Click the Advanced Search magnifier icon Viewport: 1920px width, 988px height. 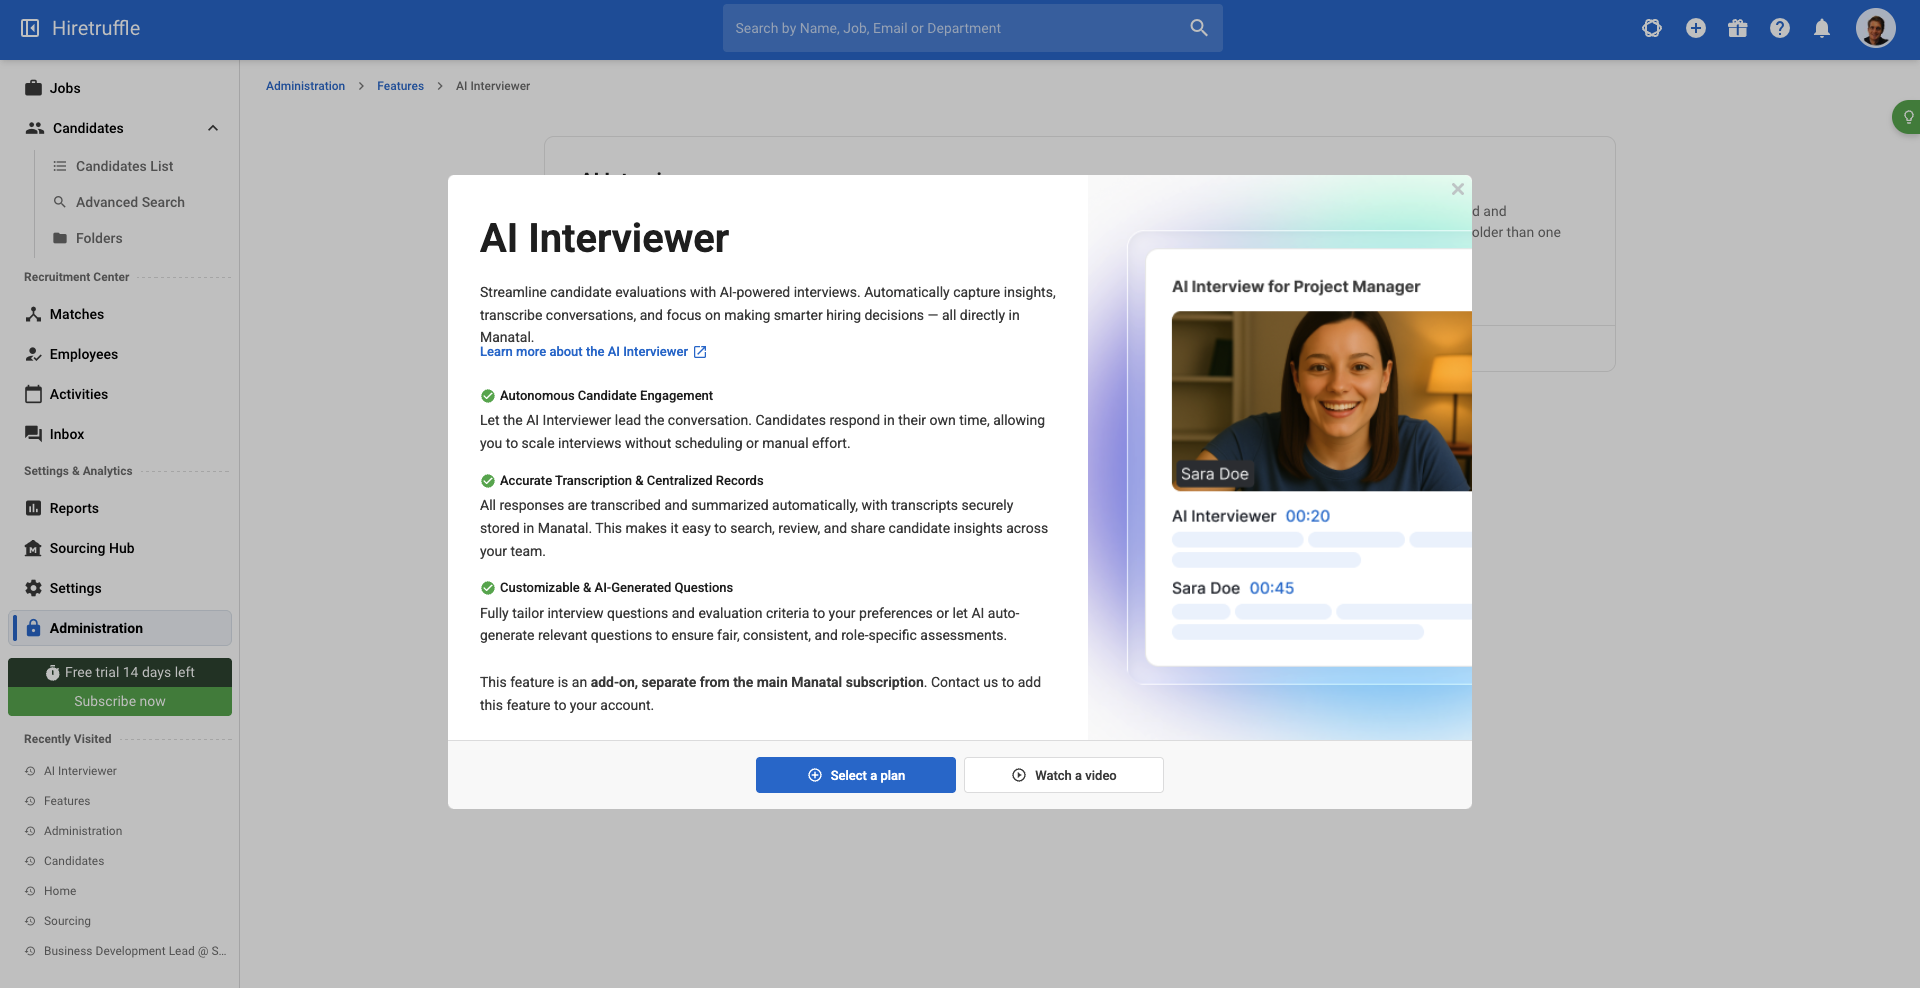tap(60, 202)
